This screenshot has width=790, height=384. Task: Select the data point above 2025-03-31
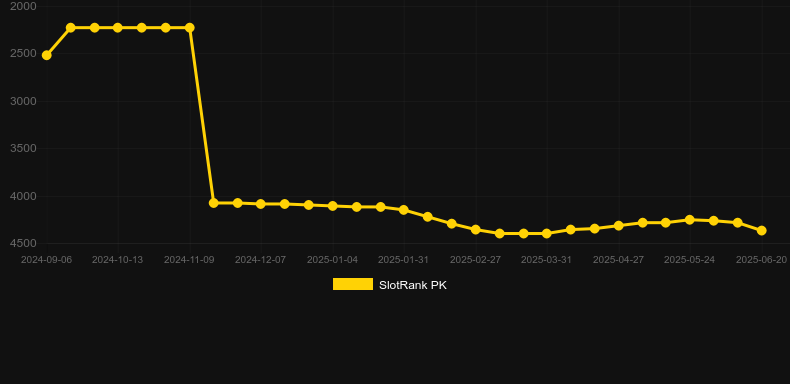[x=547, y=234]
